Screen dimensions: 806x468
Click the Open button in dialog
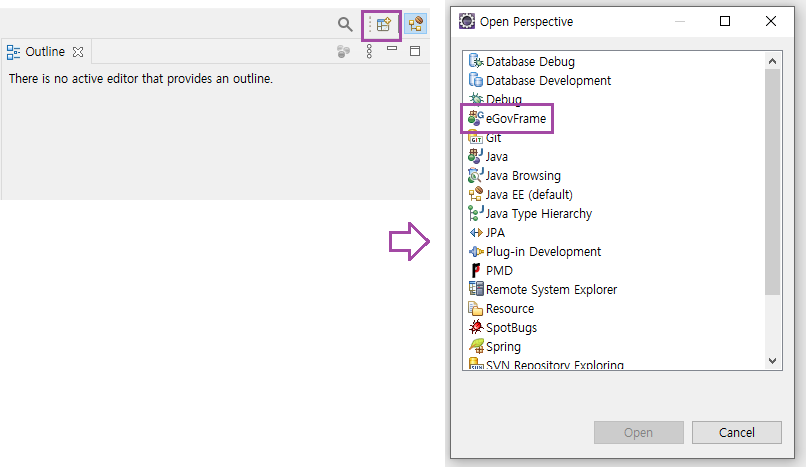coord(639,433)
